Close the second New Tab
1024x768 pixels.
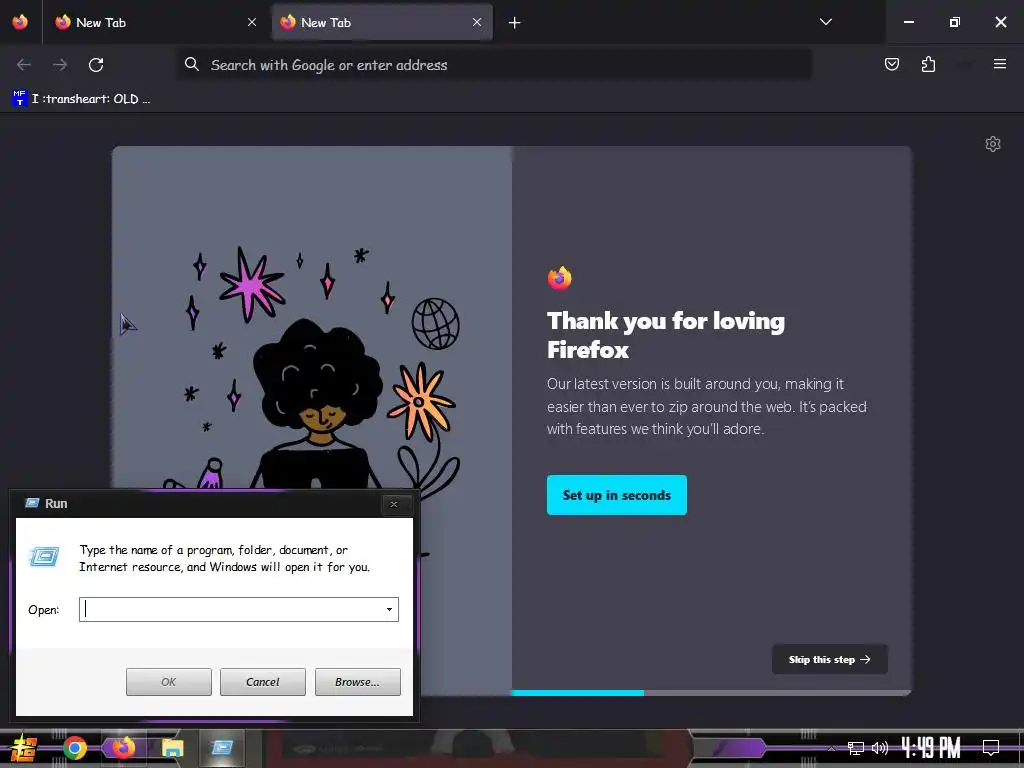click(x=477, y=22)
